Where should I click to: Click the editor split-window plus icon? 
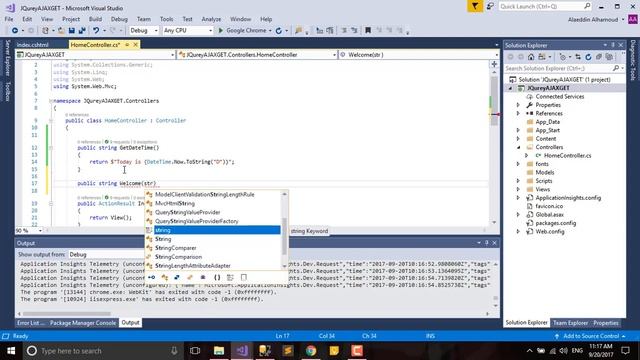pyautogui.click(x=494, y=64)
